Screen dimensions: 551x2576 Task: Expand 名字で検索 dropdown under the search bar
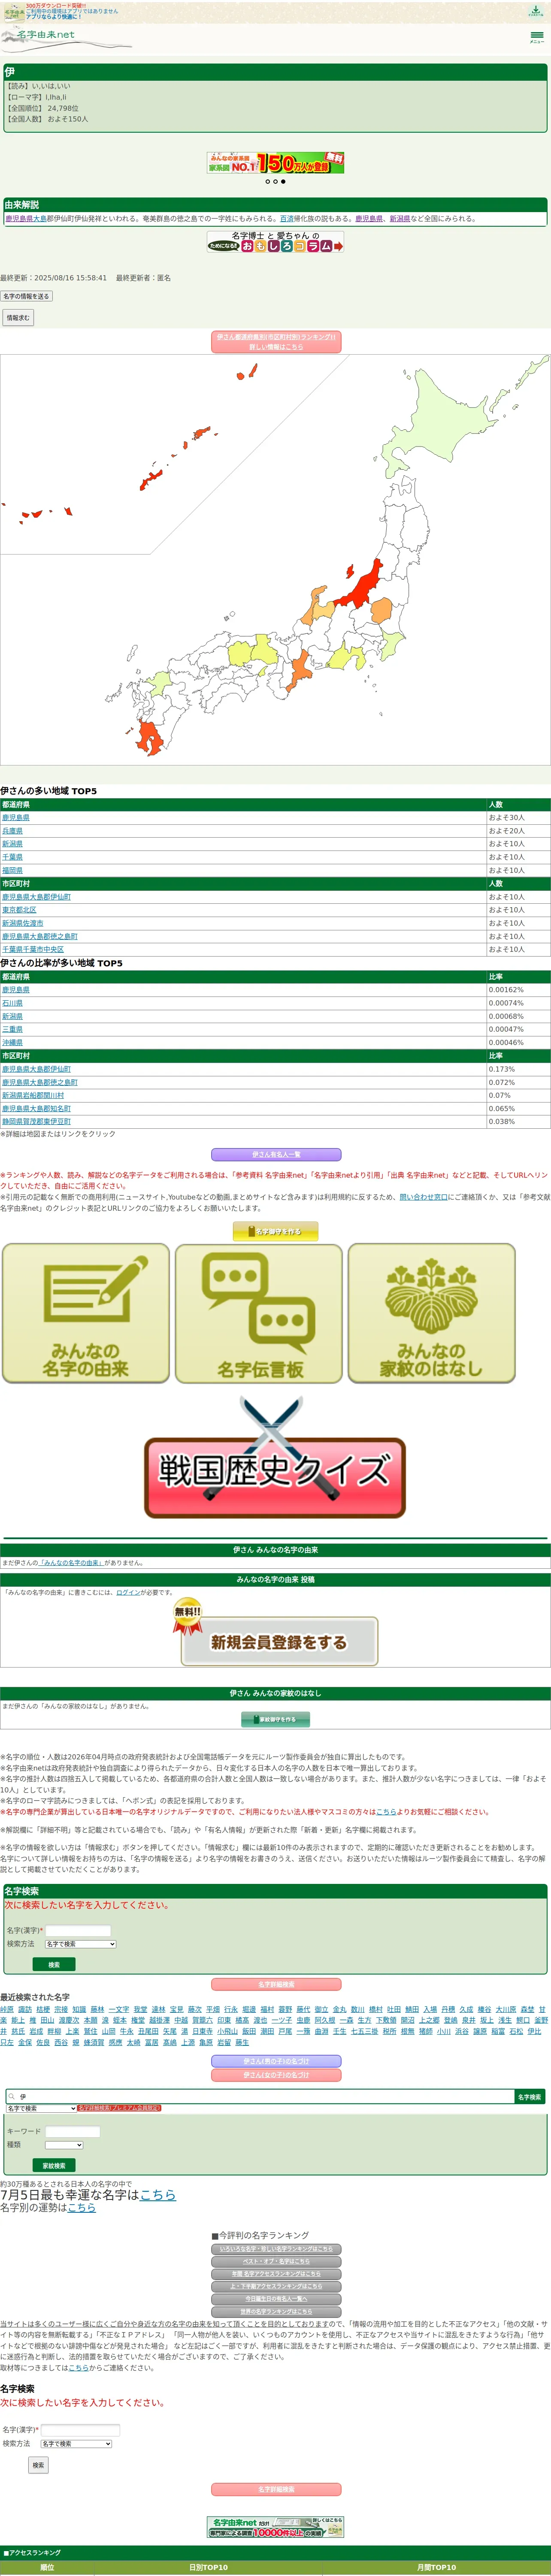tap(41, 2108)
